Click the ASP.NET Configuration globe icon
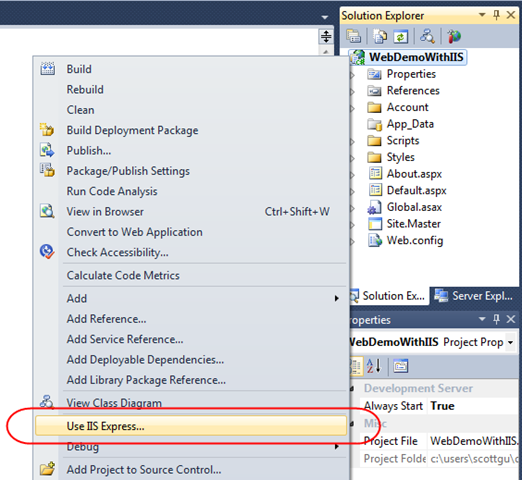This screenshot has height=480, width=522. (454, 36)
